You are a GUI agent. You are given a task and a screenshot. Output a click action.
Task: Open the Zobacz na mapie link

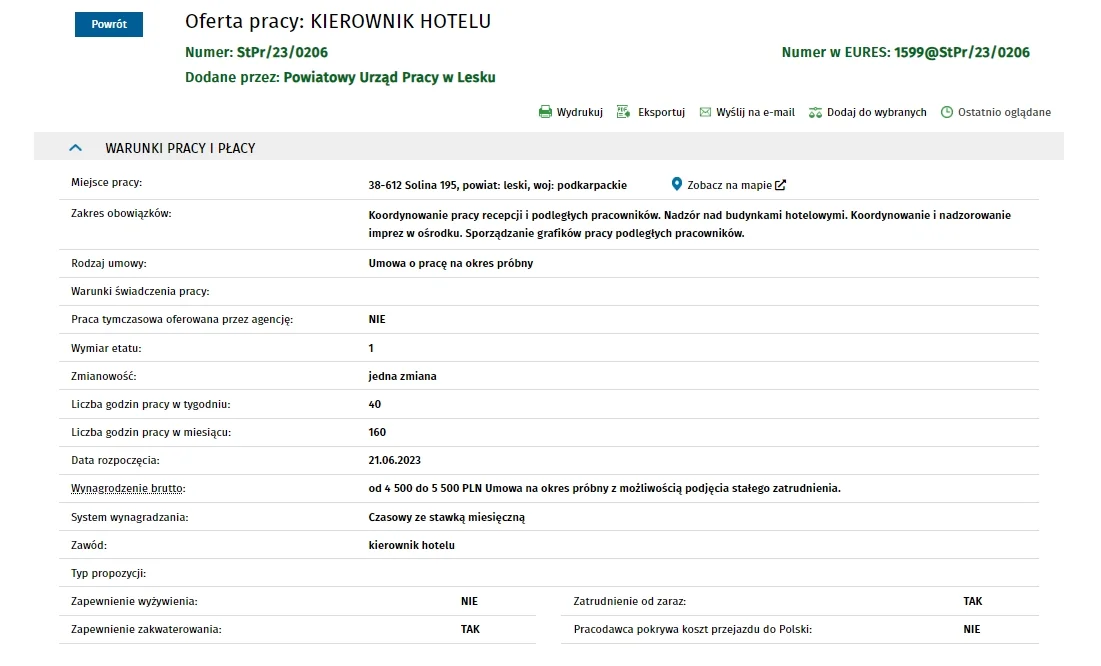(729, 185)
